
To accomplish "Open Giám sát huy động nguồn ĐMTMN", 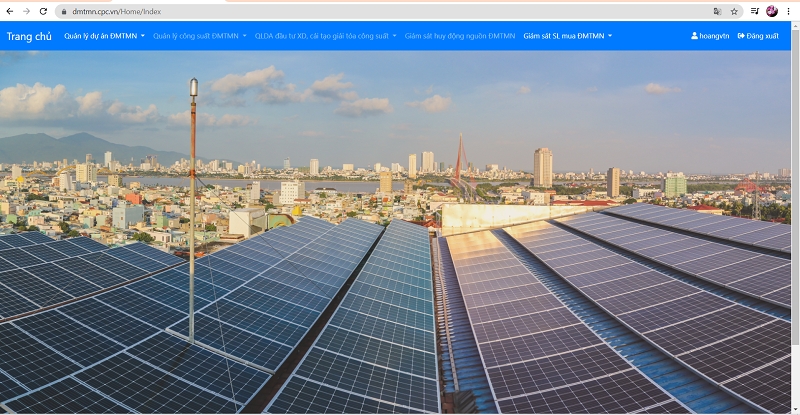I will (x=460, y=36).
